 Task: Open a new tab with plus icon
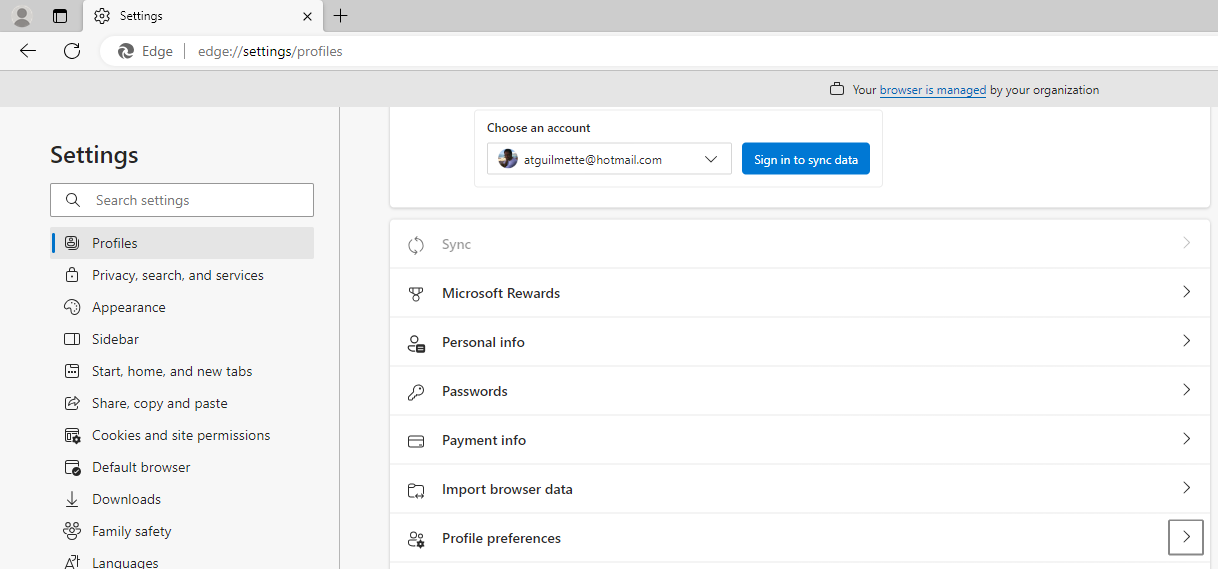point(341,16)
